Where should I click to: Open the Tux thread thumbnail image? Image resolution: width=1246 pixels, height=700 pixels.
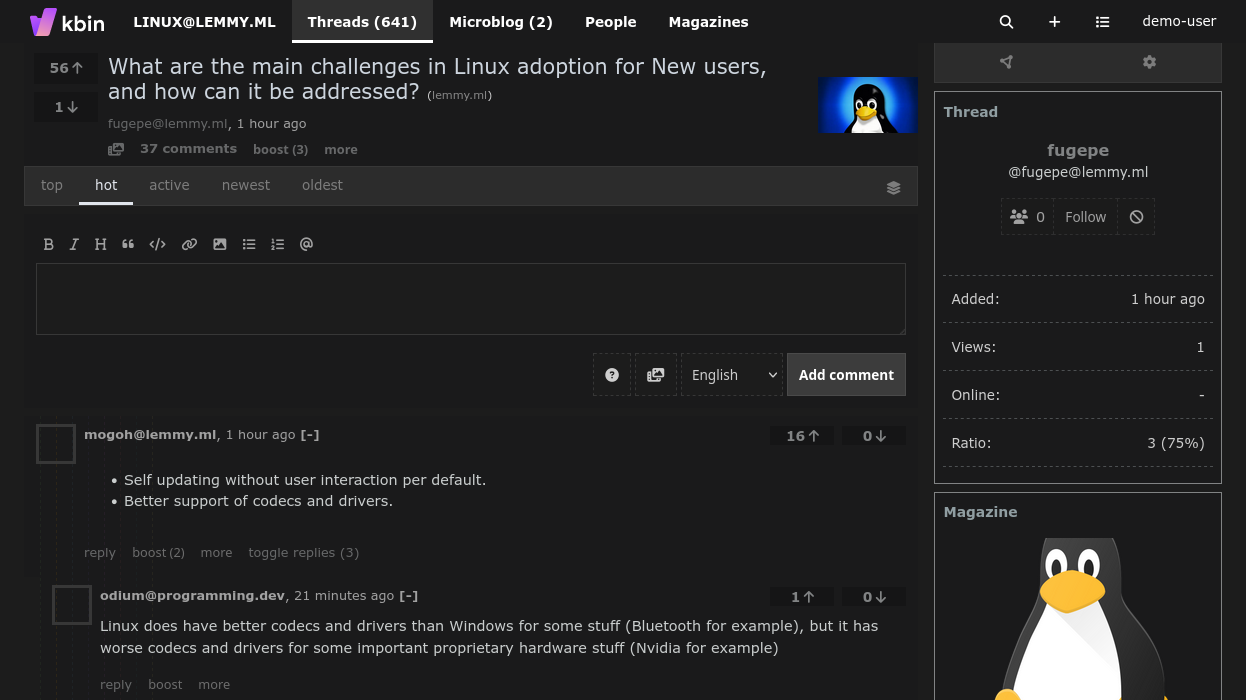868,105
